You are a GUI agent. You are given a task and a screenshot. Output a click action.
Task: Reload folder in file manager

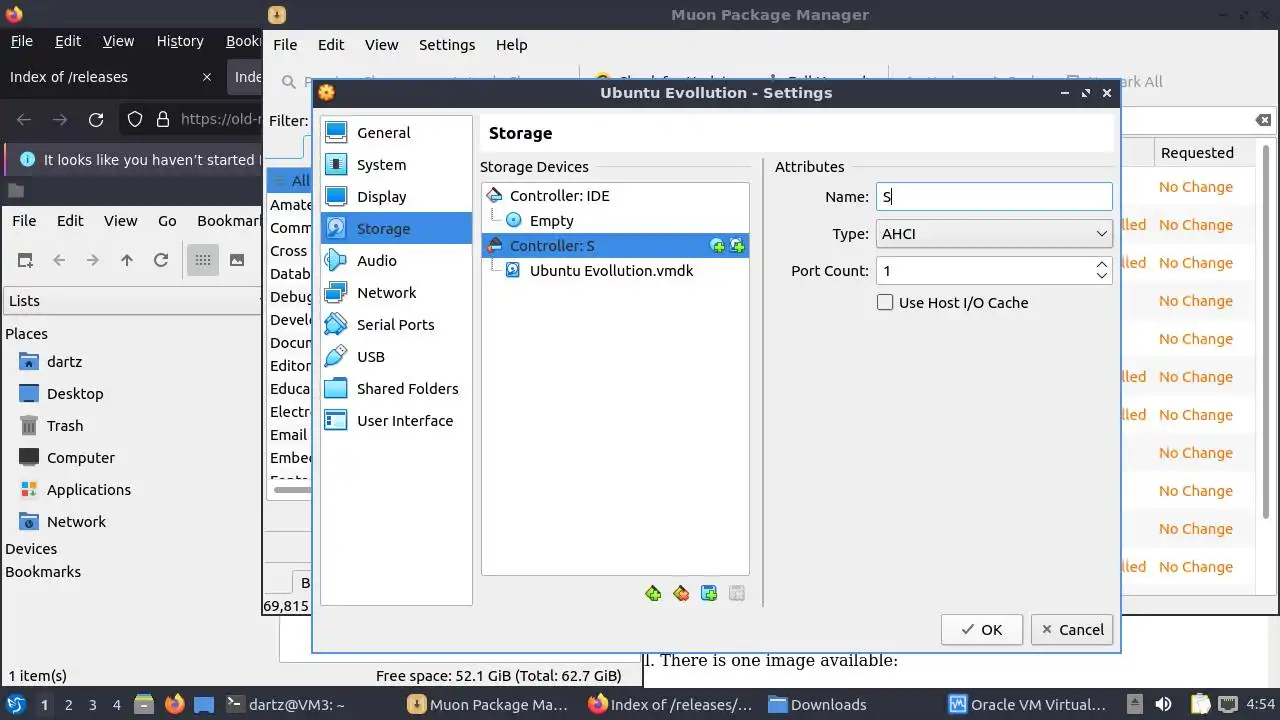click(160, 260)
